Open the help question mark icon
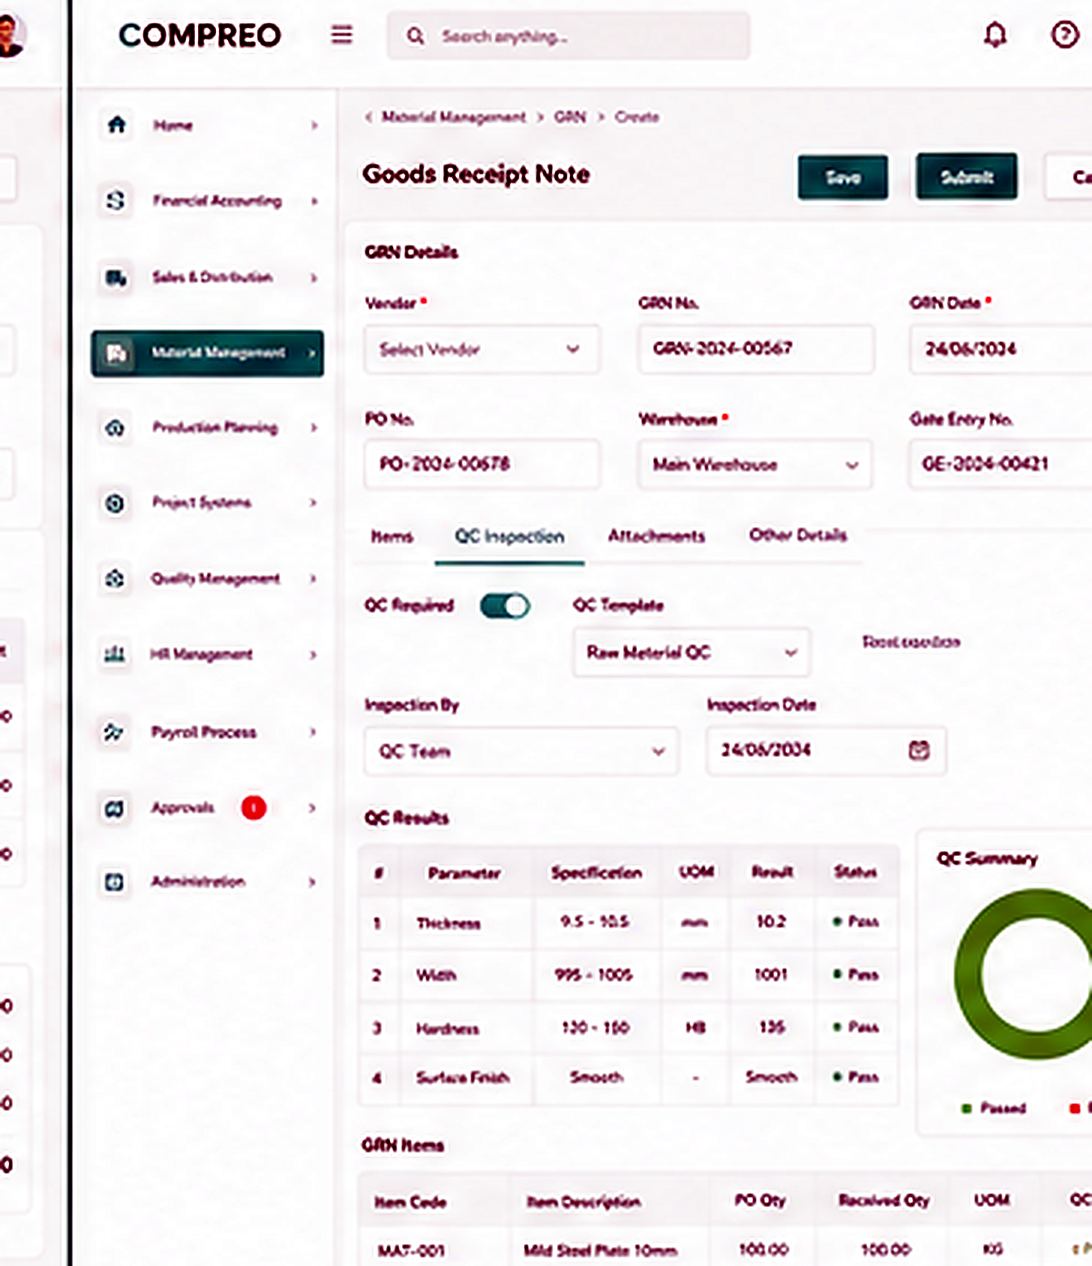This screenshot has width=1092, height=1266. click(x=1064, y=35)
